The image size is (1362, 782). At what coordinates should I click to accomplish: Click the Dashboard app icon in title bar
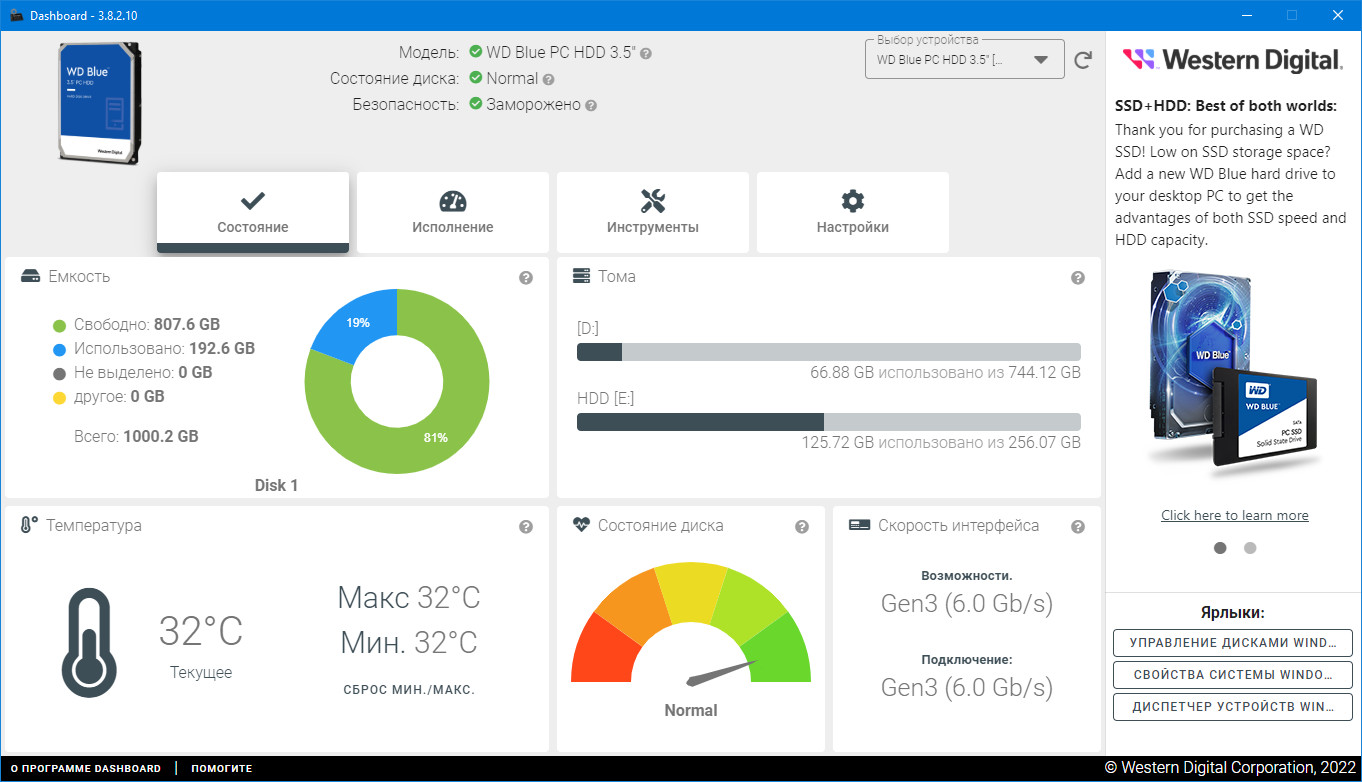coord(15,16)
